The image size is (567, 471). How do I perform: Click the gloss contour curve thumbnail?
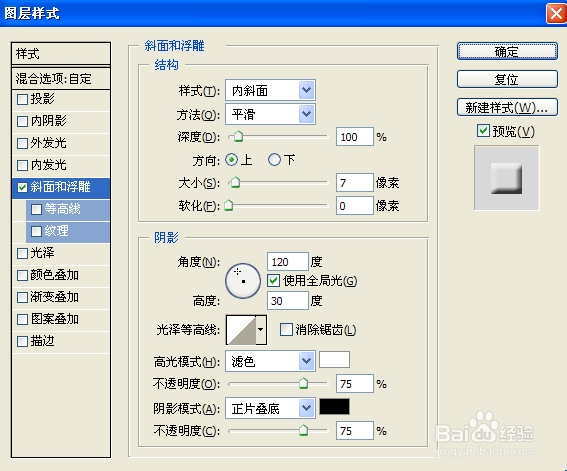click(x=241, y=330)
